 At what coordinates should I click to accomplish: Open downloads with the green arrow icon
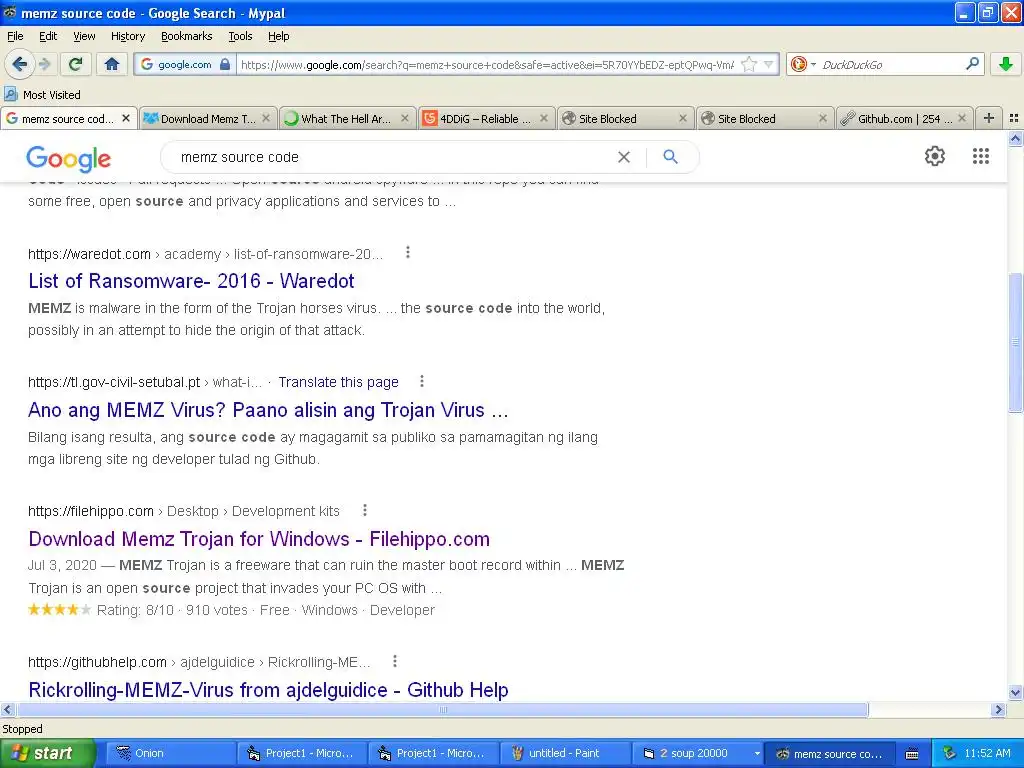click(x=1006, y=64)
